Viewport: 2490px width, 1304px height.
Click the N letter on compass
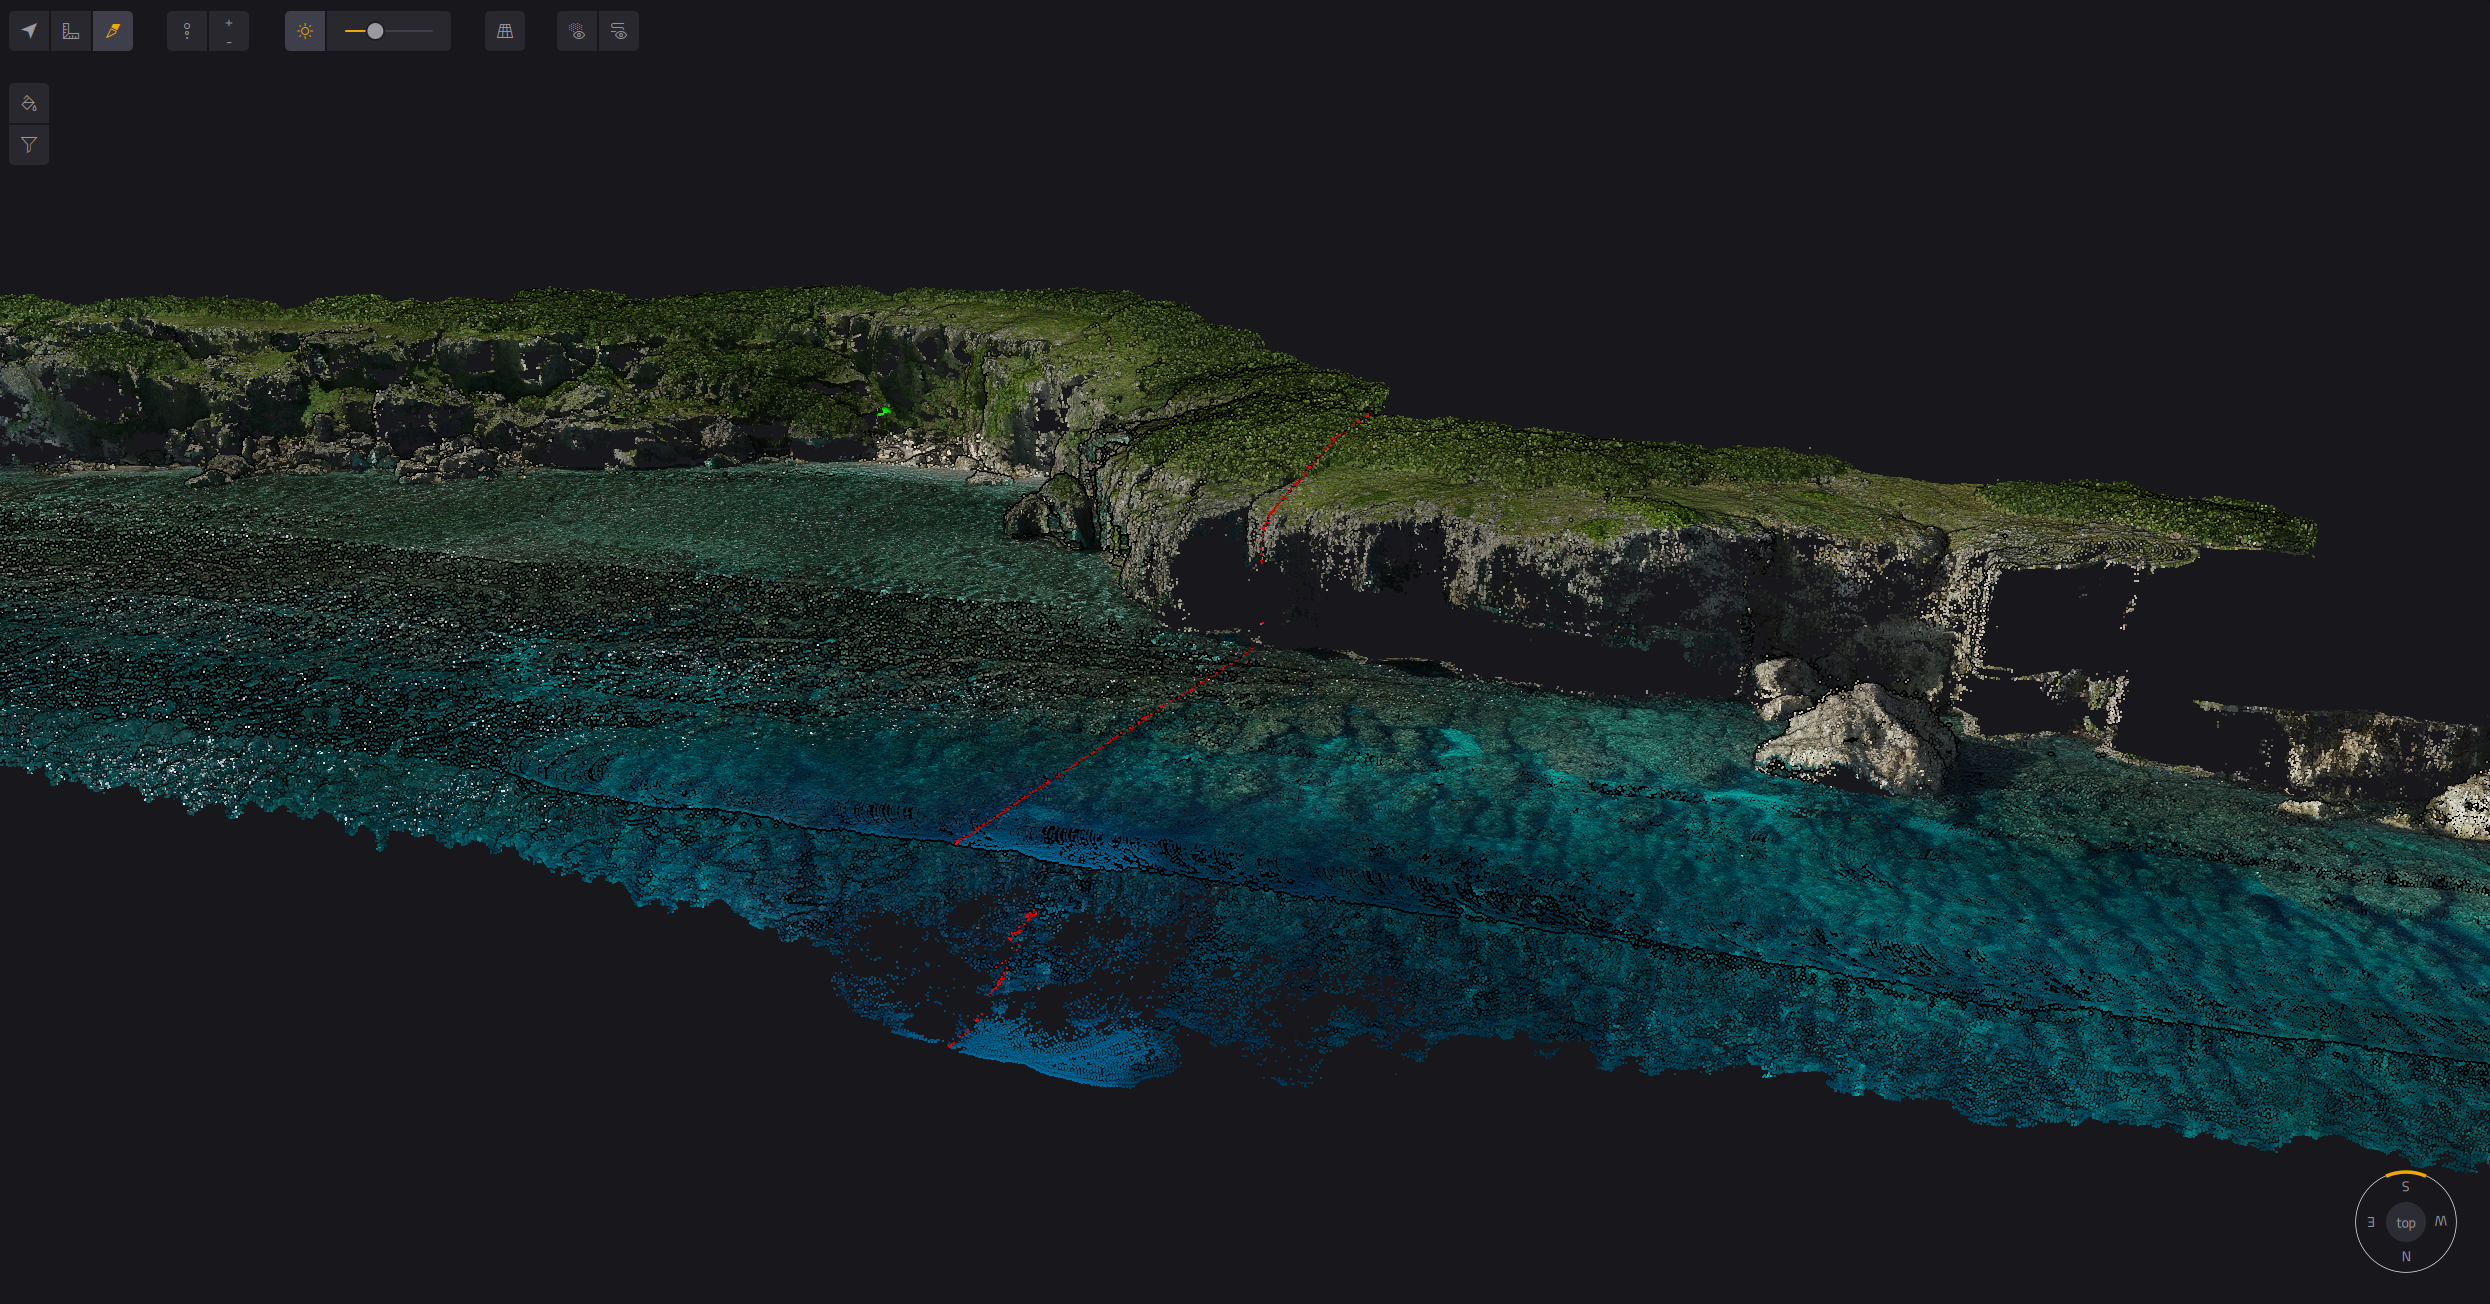(x=2406, y=1257)
